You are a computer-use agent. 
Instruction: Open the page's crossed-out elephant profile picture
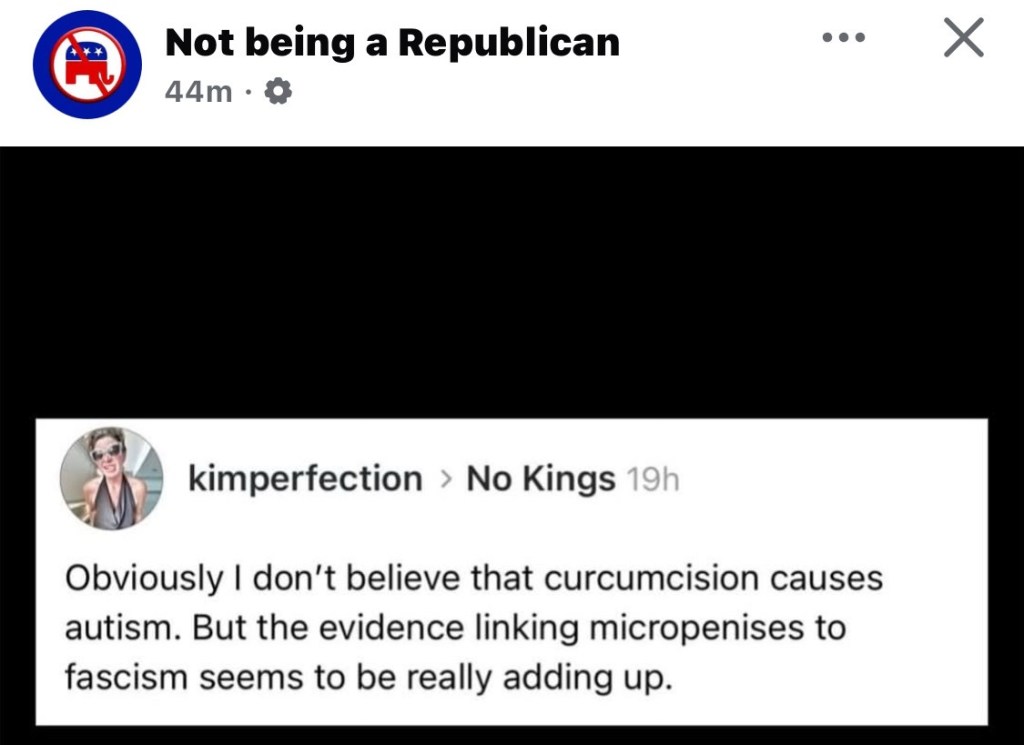[87, 65]
